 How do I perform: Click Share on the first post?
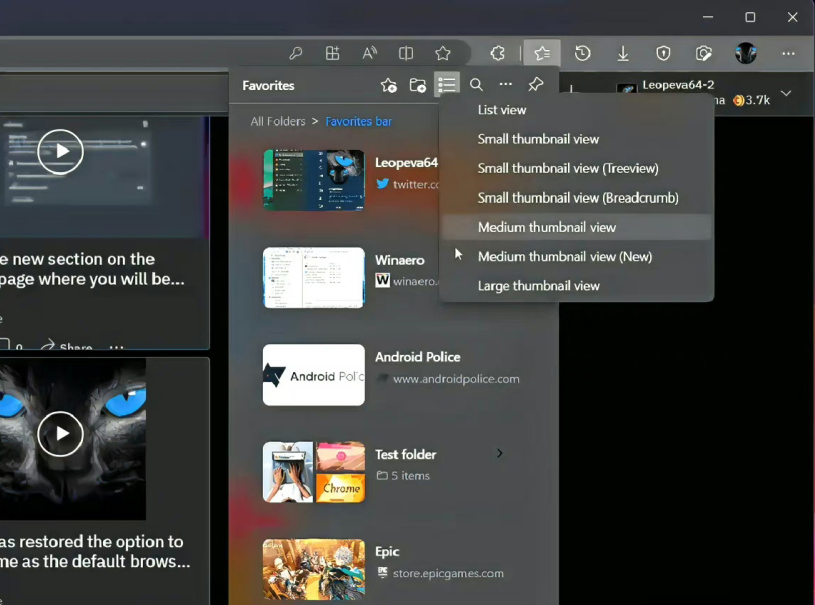(x=68, y=346)
